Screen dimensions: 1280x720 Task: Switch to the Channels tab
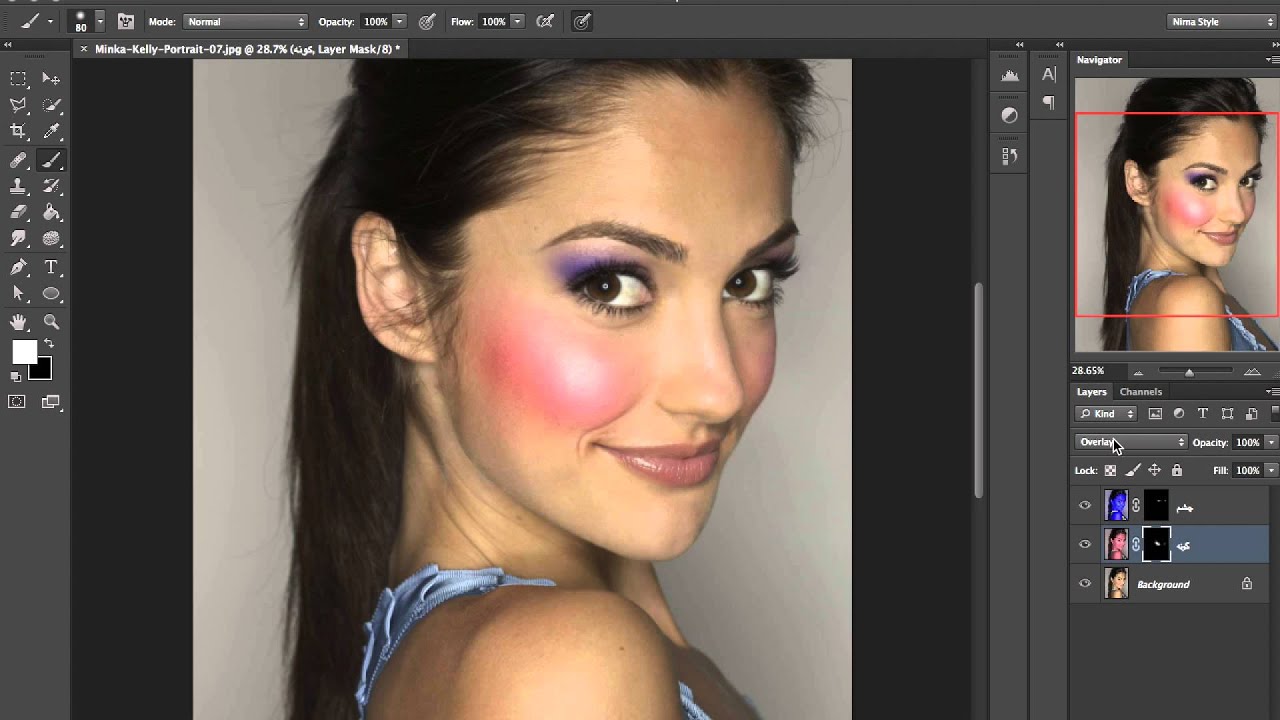[x=1140, y=392]
